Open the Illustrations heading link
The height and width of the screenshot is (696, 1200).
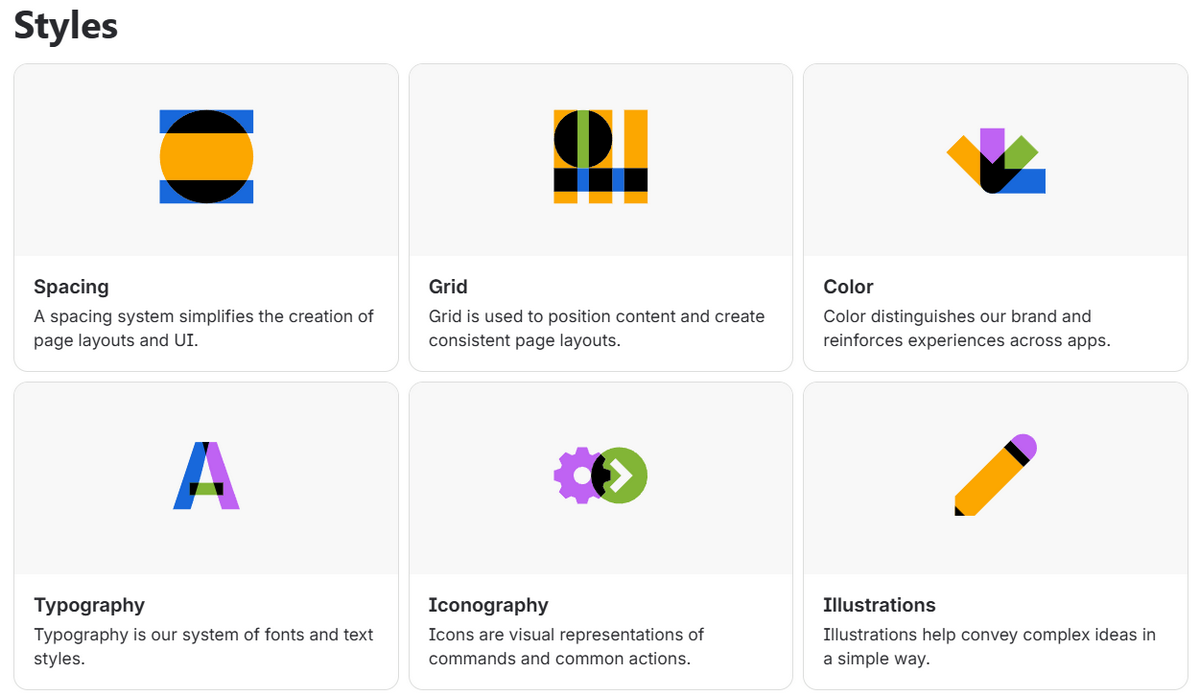pyautogui.click(x=879, y=605)
